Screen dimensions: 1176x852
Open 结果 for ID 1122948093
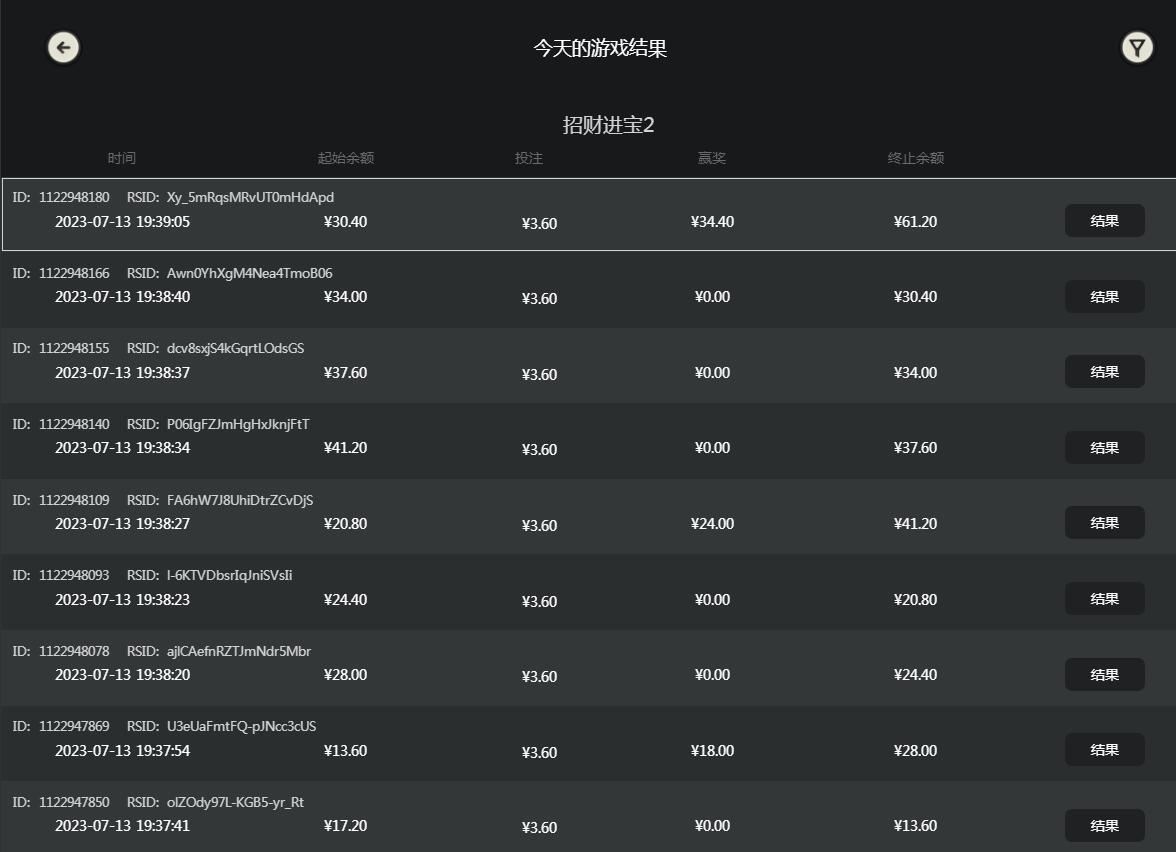[x=1104, y=599]
